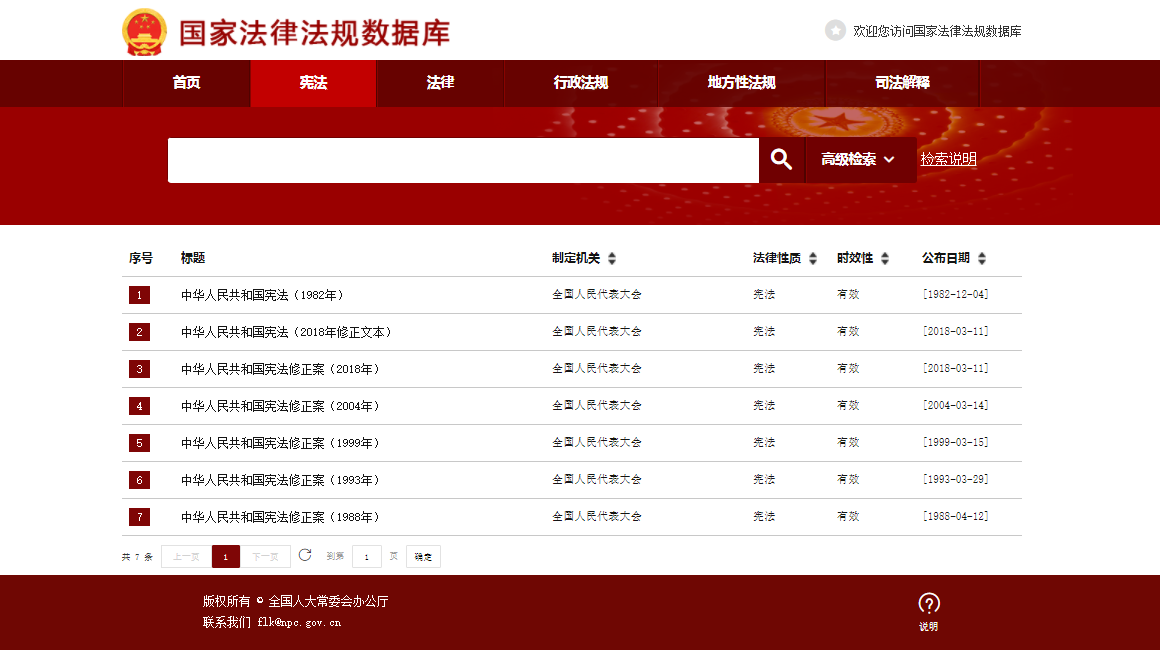Click the date [2004-03-14]
Viewport: 1160px width, 650px height.
coord(955,405)
